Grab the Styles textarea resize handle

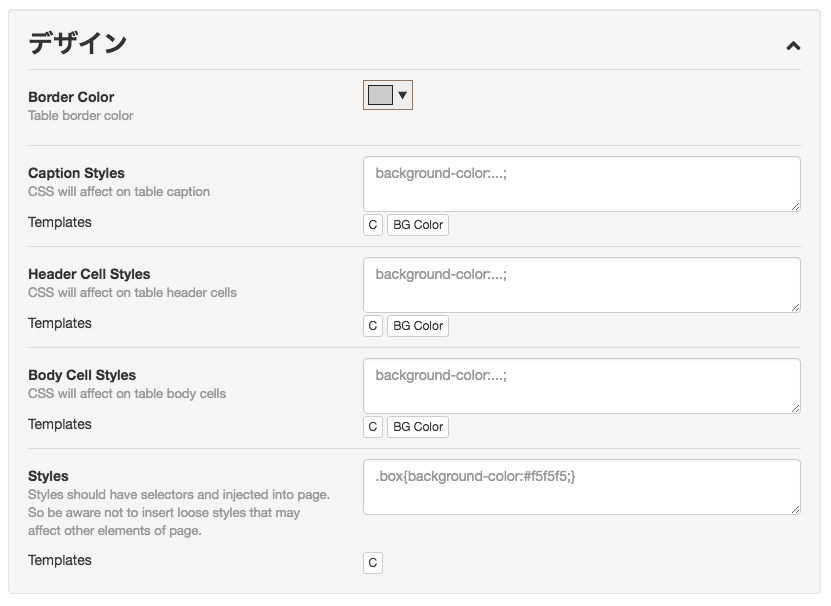pos(795,510)
